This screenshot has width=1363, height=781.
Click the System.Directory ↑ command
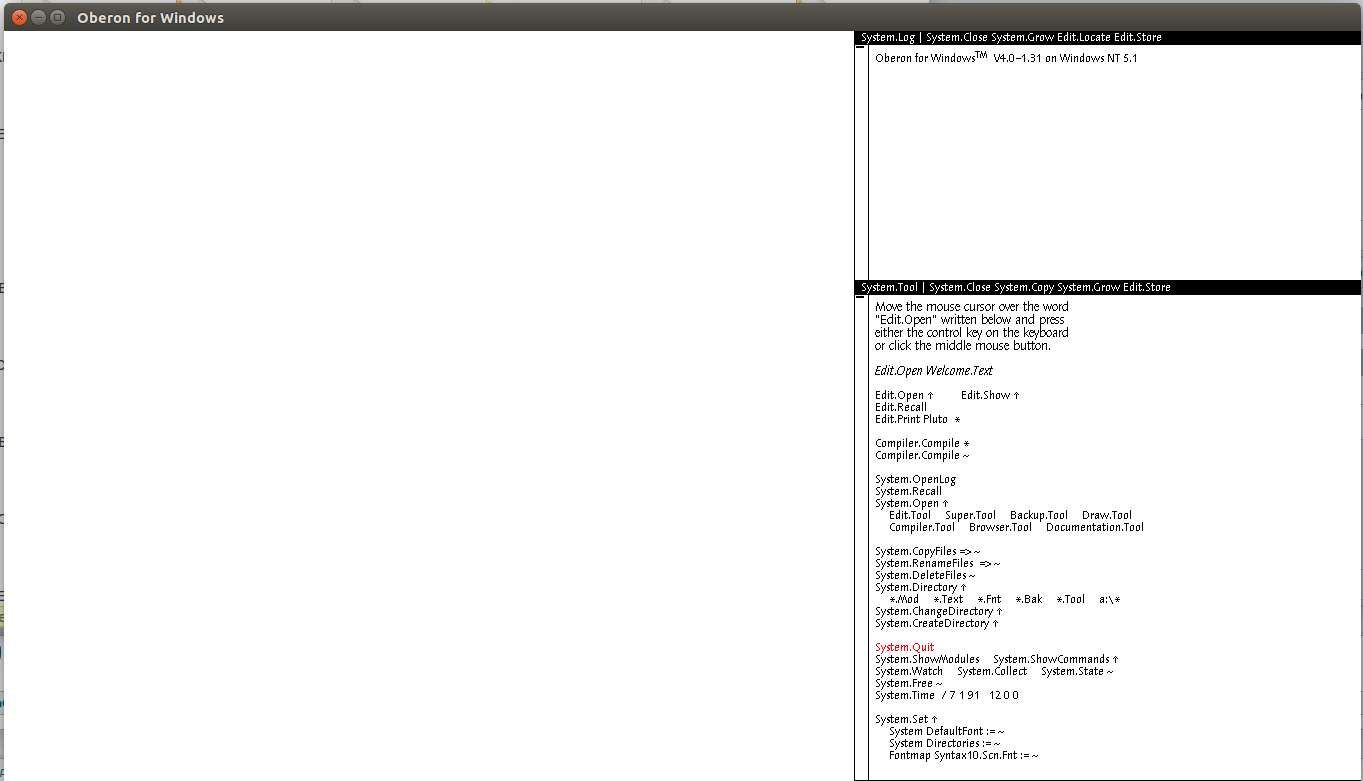point(921,588)
